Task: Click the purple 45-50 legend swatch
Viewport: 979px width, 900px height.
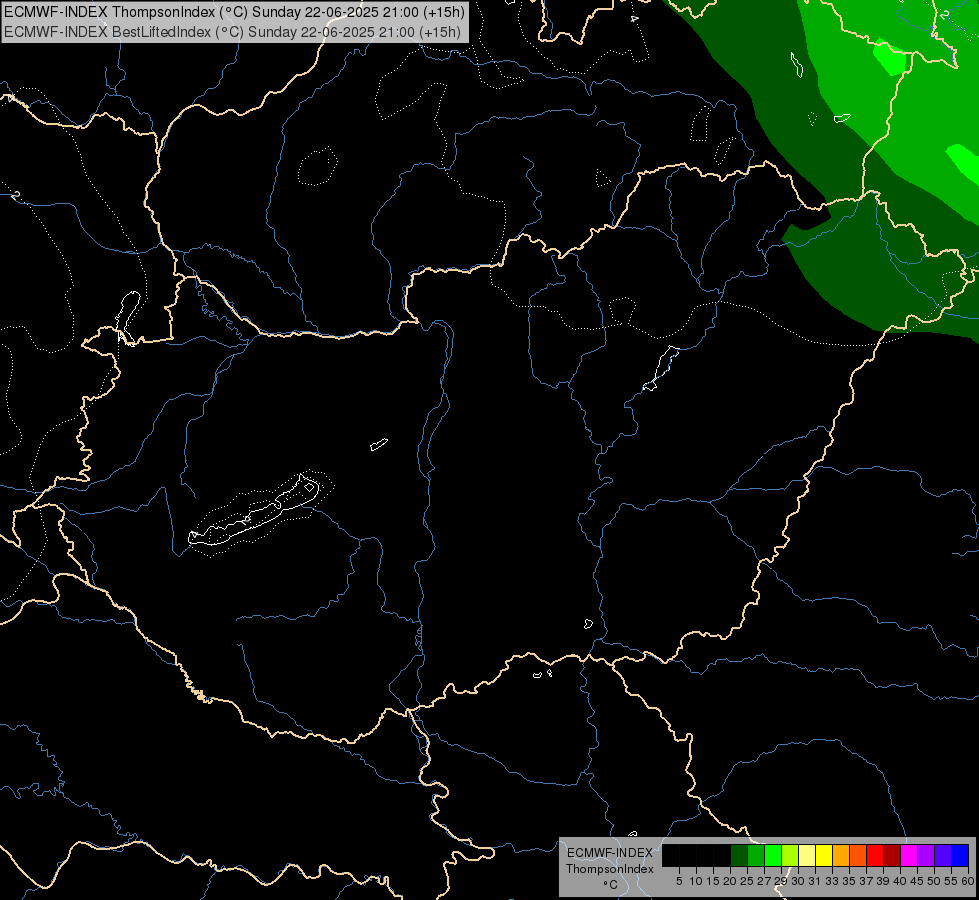Action: click(925, 856)
